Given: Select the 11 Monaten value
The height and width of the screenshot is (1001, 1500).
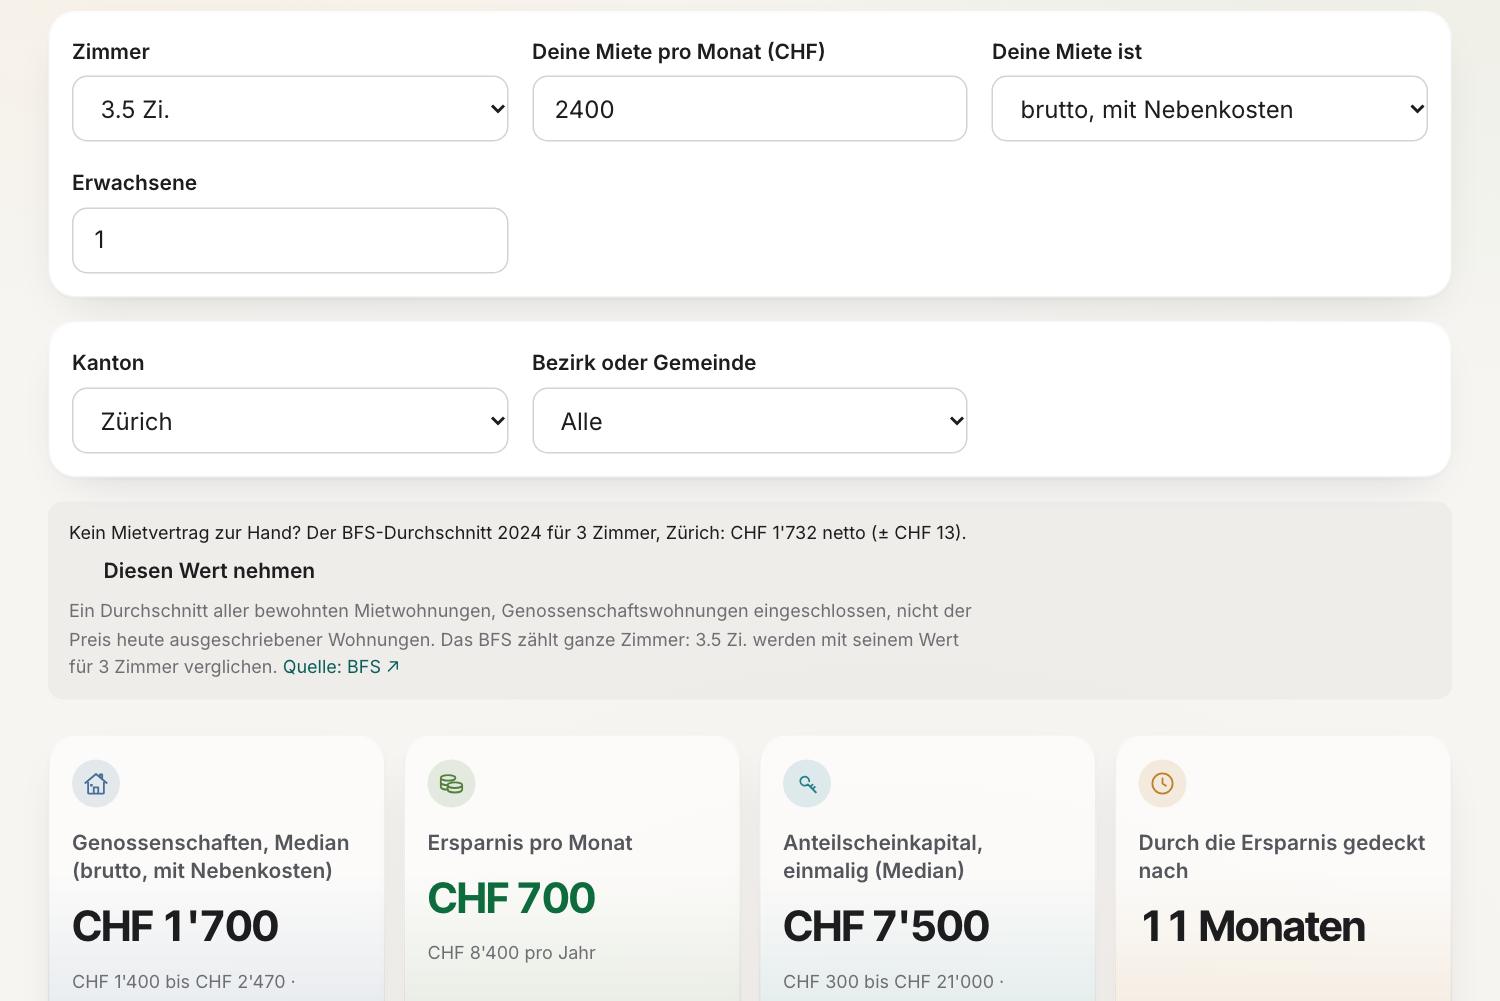Looking at the screenshot, I should (x=1252, y=926).
